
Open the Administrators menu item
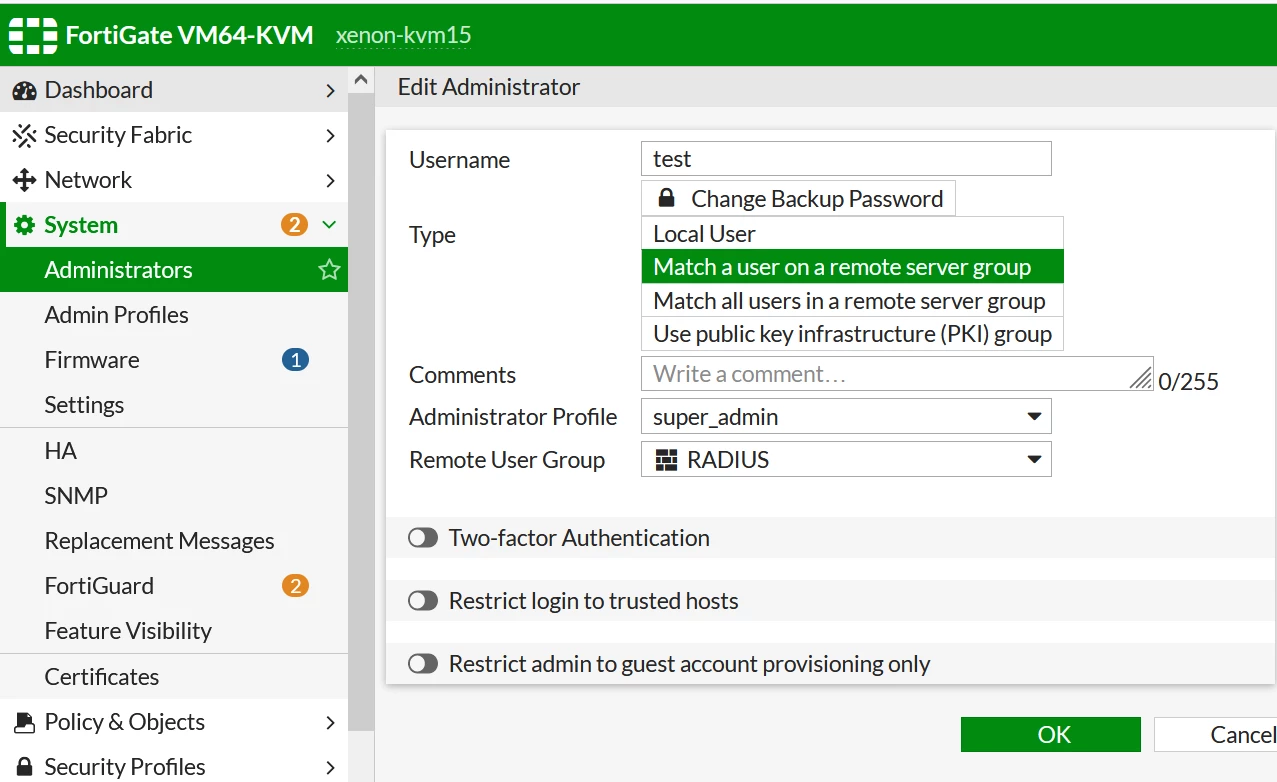[174, 270]
